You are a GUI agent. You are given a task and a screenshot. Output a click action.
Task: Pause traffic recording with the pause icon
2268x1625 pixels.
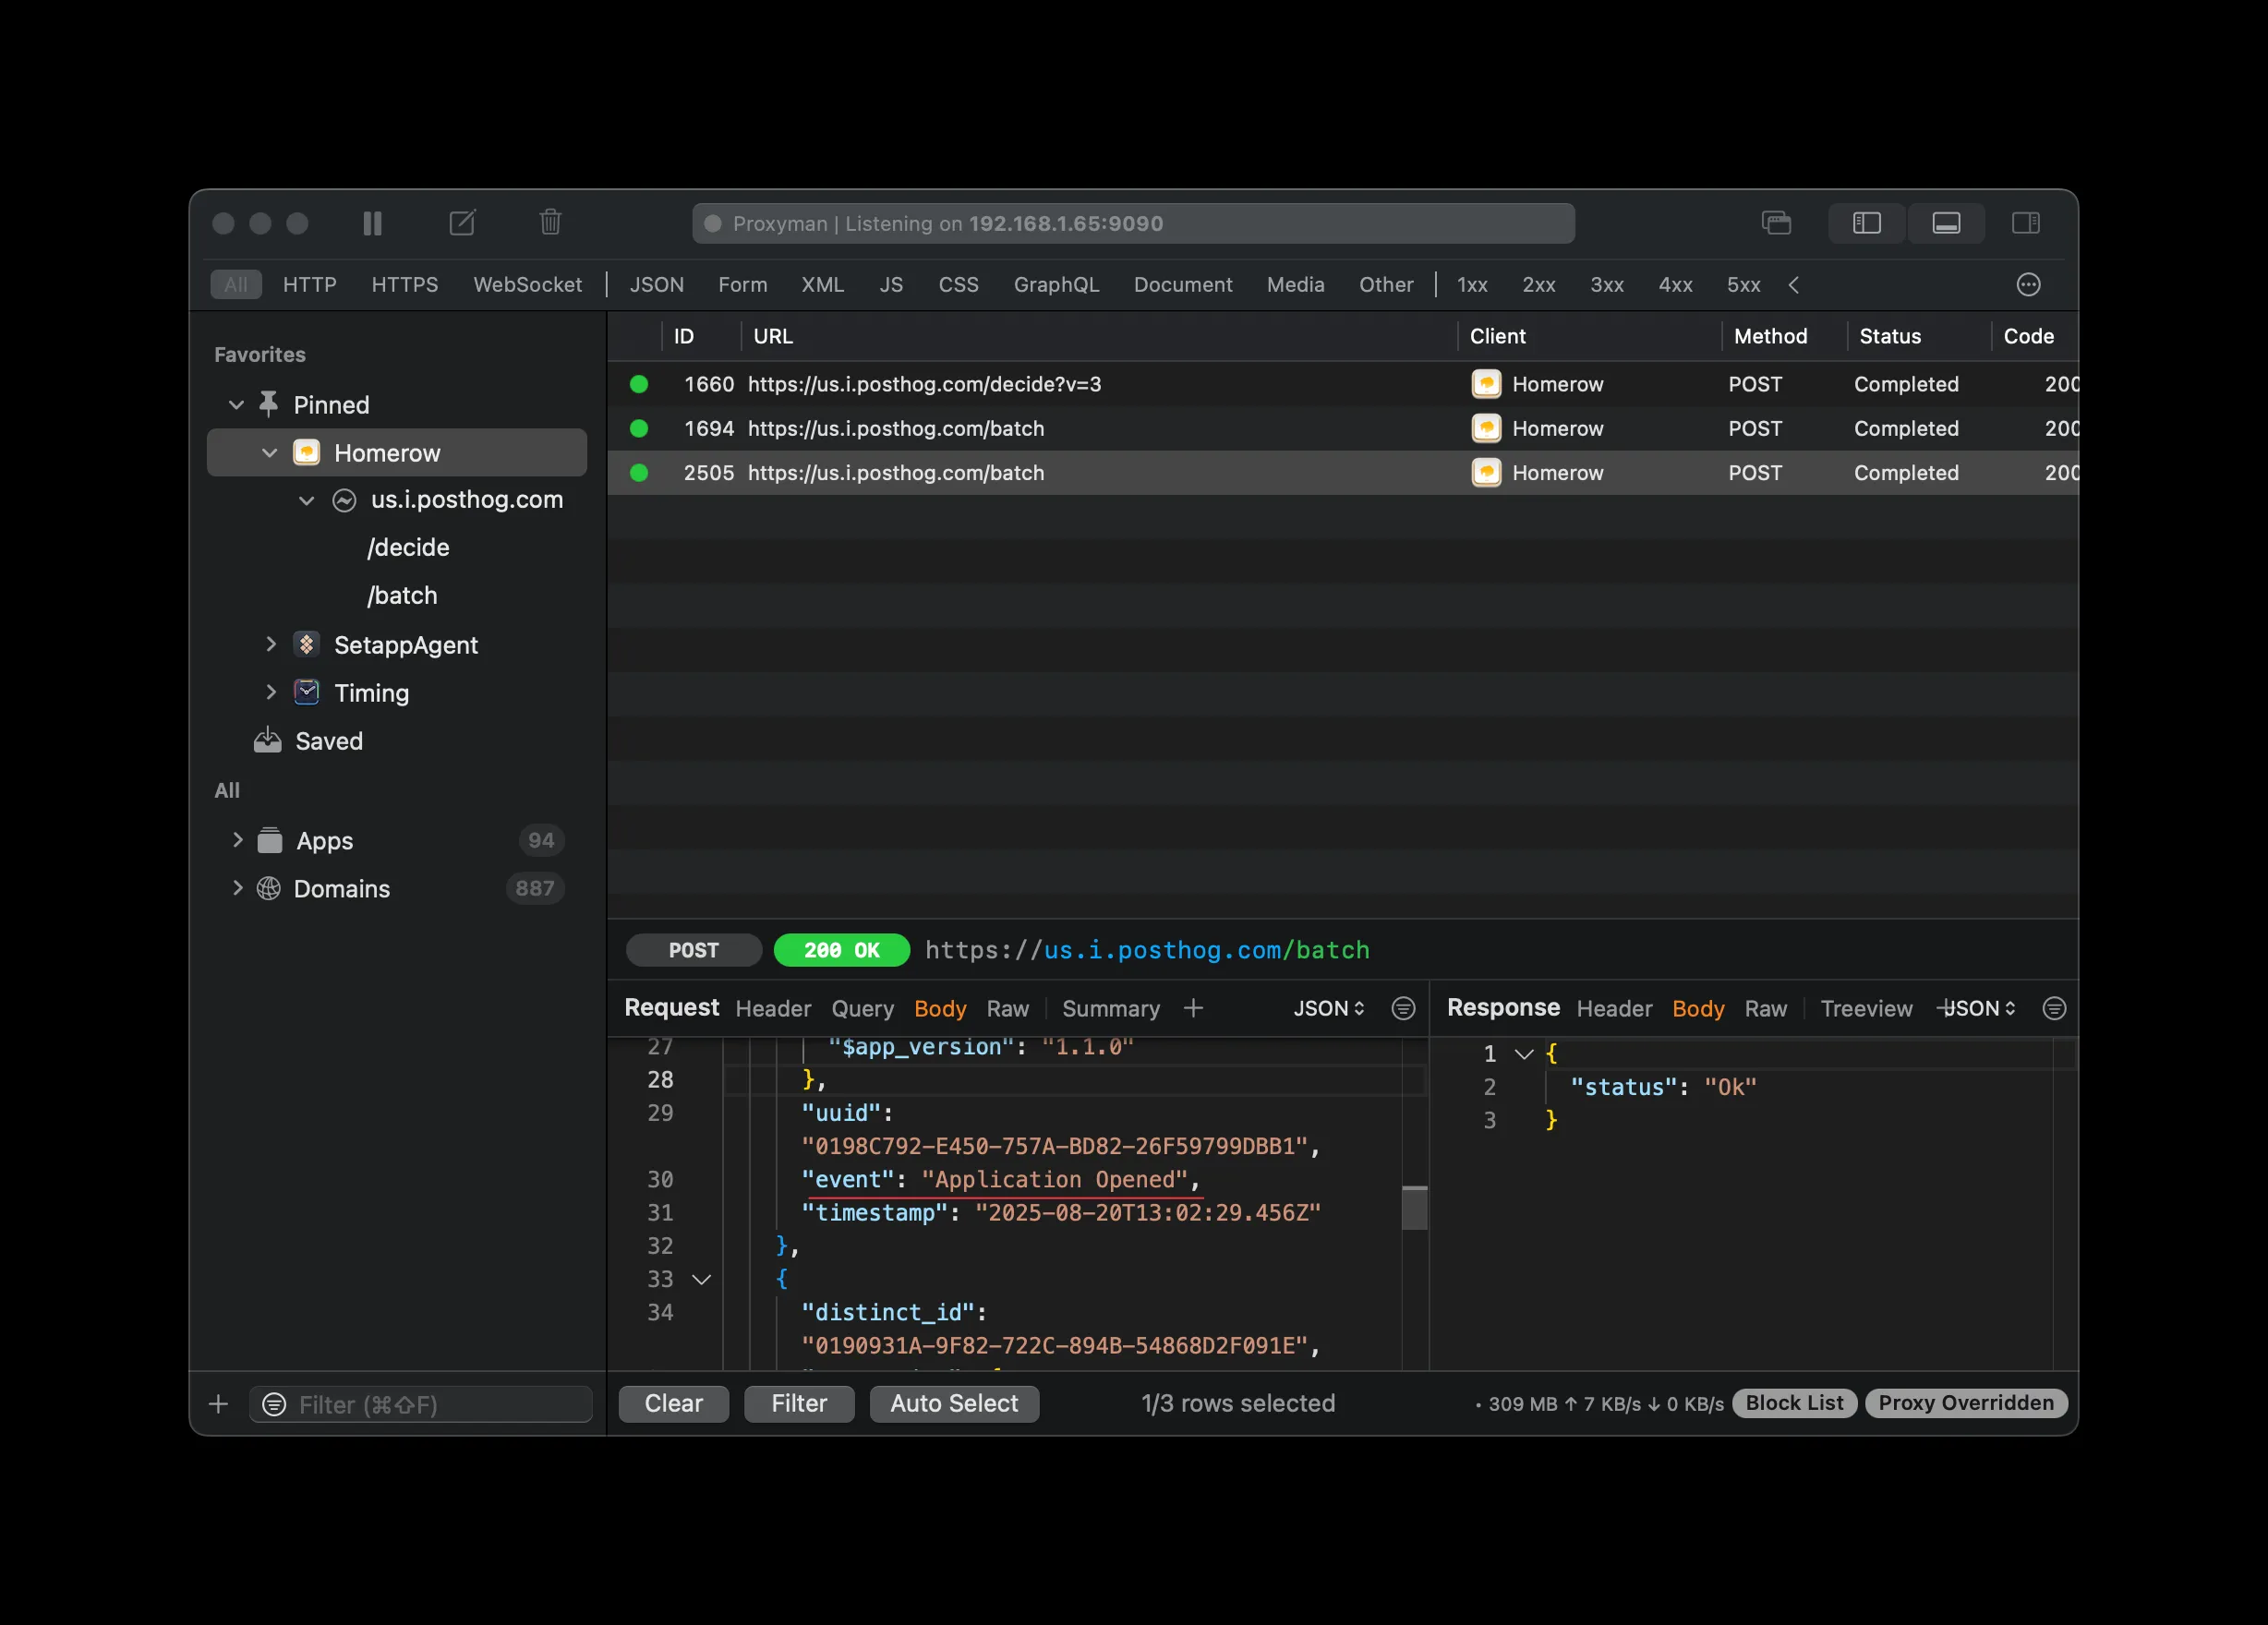372,223
